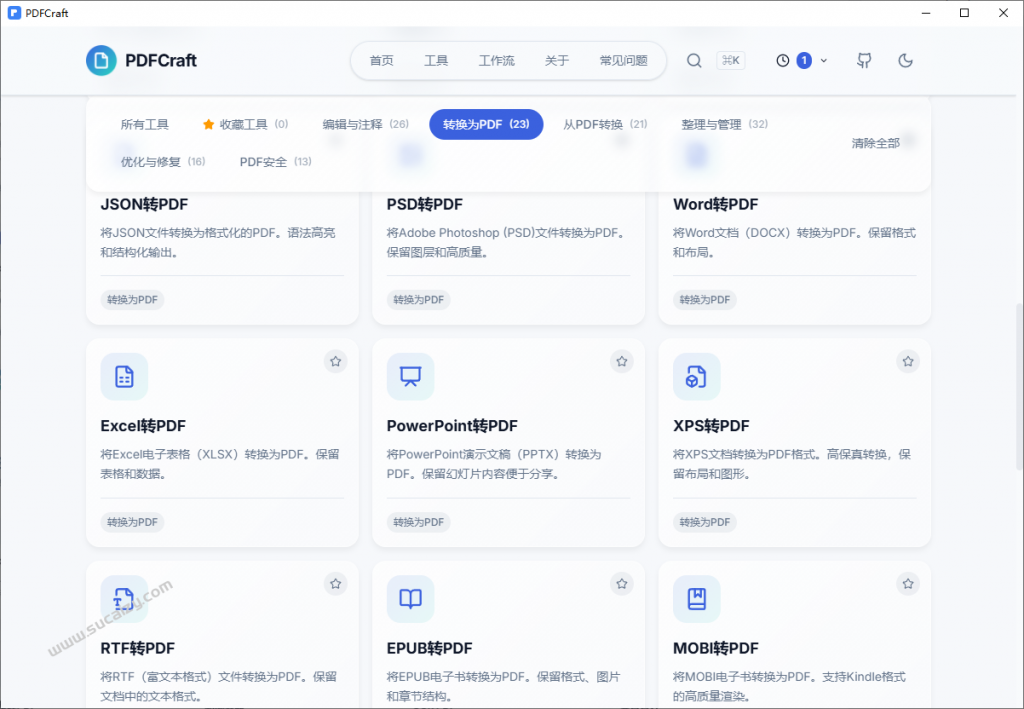The image size is (1024, 709).
Task: Click the orange star on 收藏工具
Action: [208, 124]
